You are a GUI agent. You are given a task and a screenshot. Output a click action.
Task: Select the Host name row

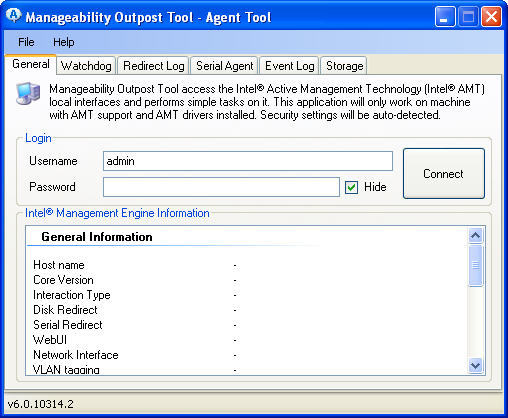(246, 265)
